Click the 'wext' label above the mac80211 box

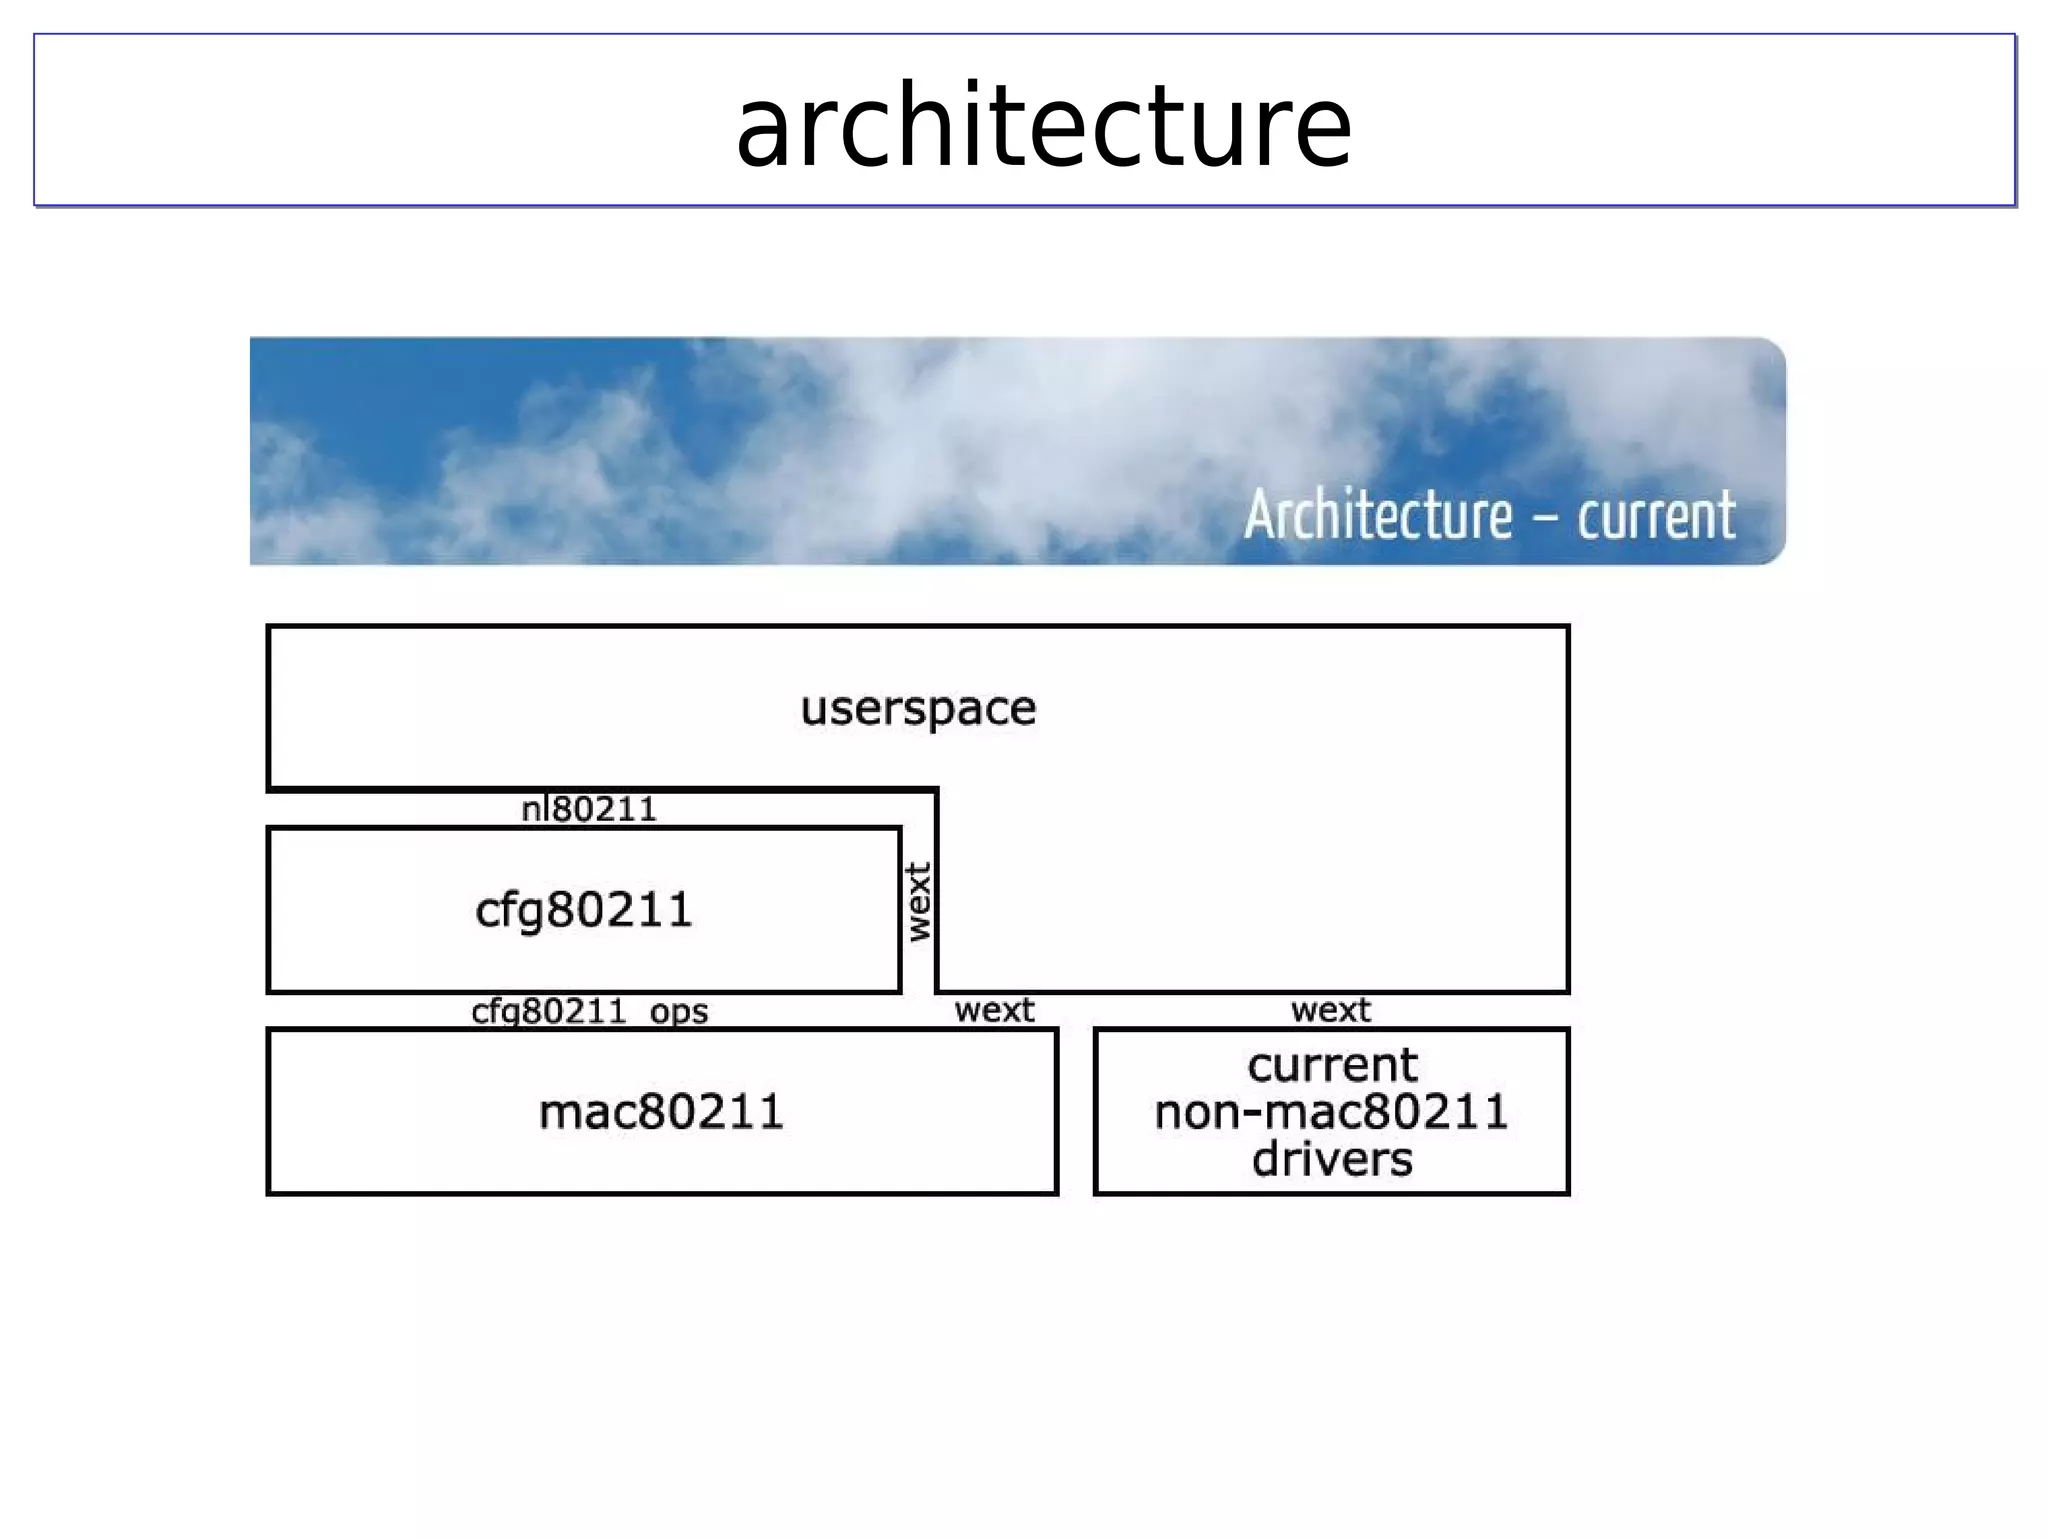994,1010
